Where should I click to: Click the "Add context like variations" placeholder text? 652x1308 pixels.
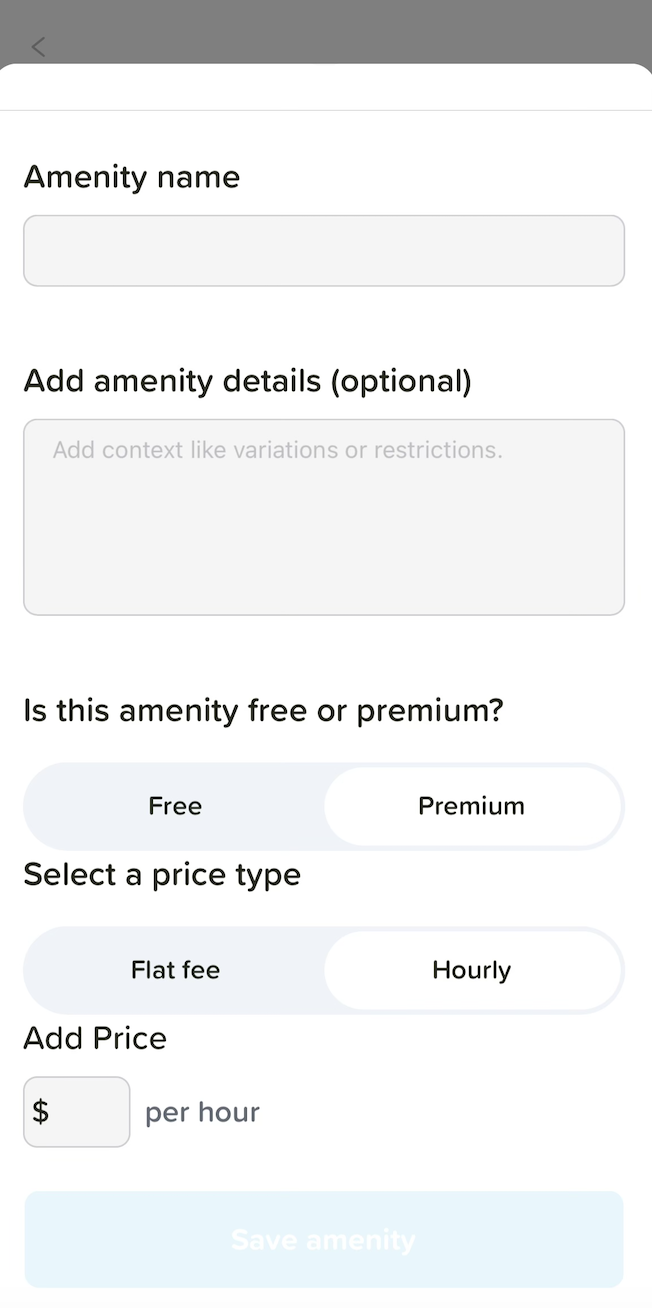coord(277,450)
